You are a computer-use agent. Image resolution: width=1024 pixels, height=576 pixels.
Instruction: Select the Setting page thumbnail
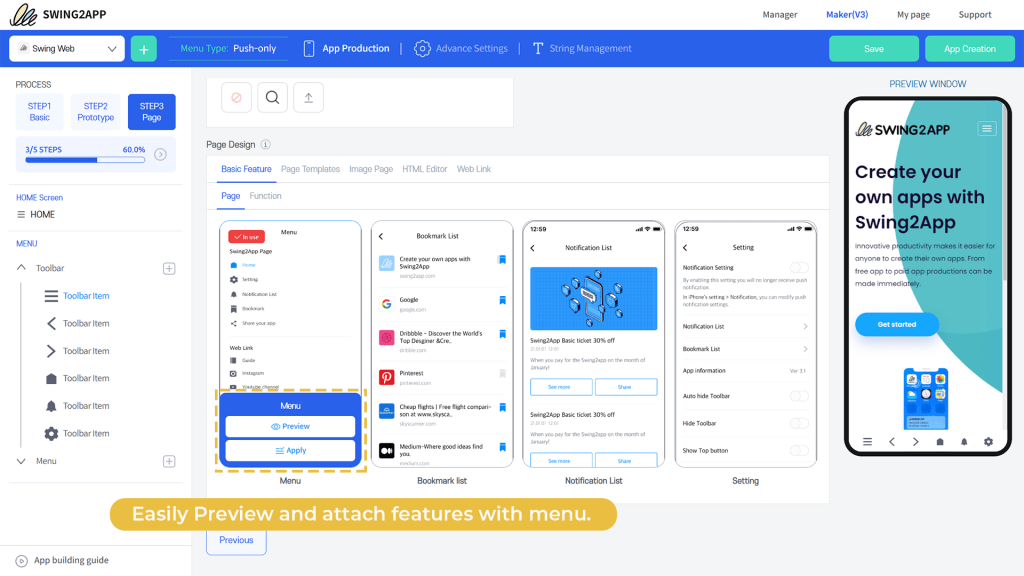(745, 344)
